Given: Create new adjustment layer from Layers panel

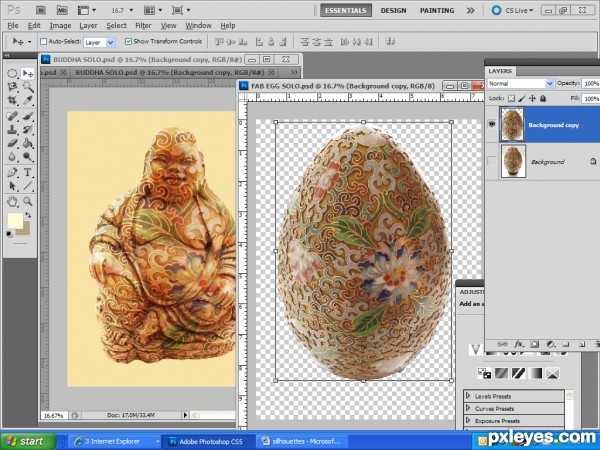Looking at the screenshot, I should coord(550,344).
